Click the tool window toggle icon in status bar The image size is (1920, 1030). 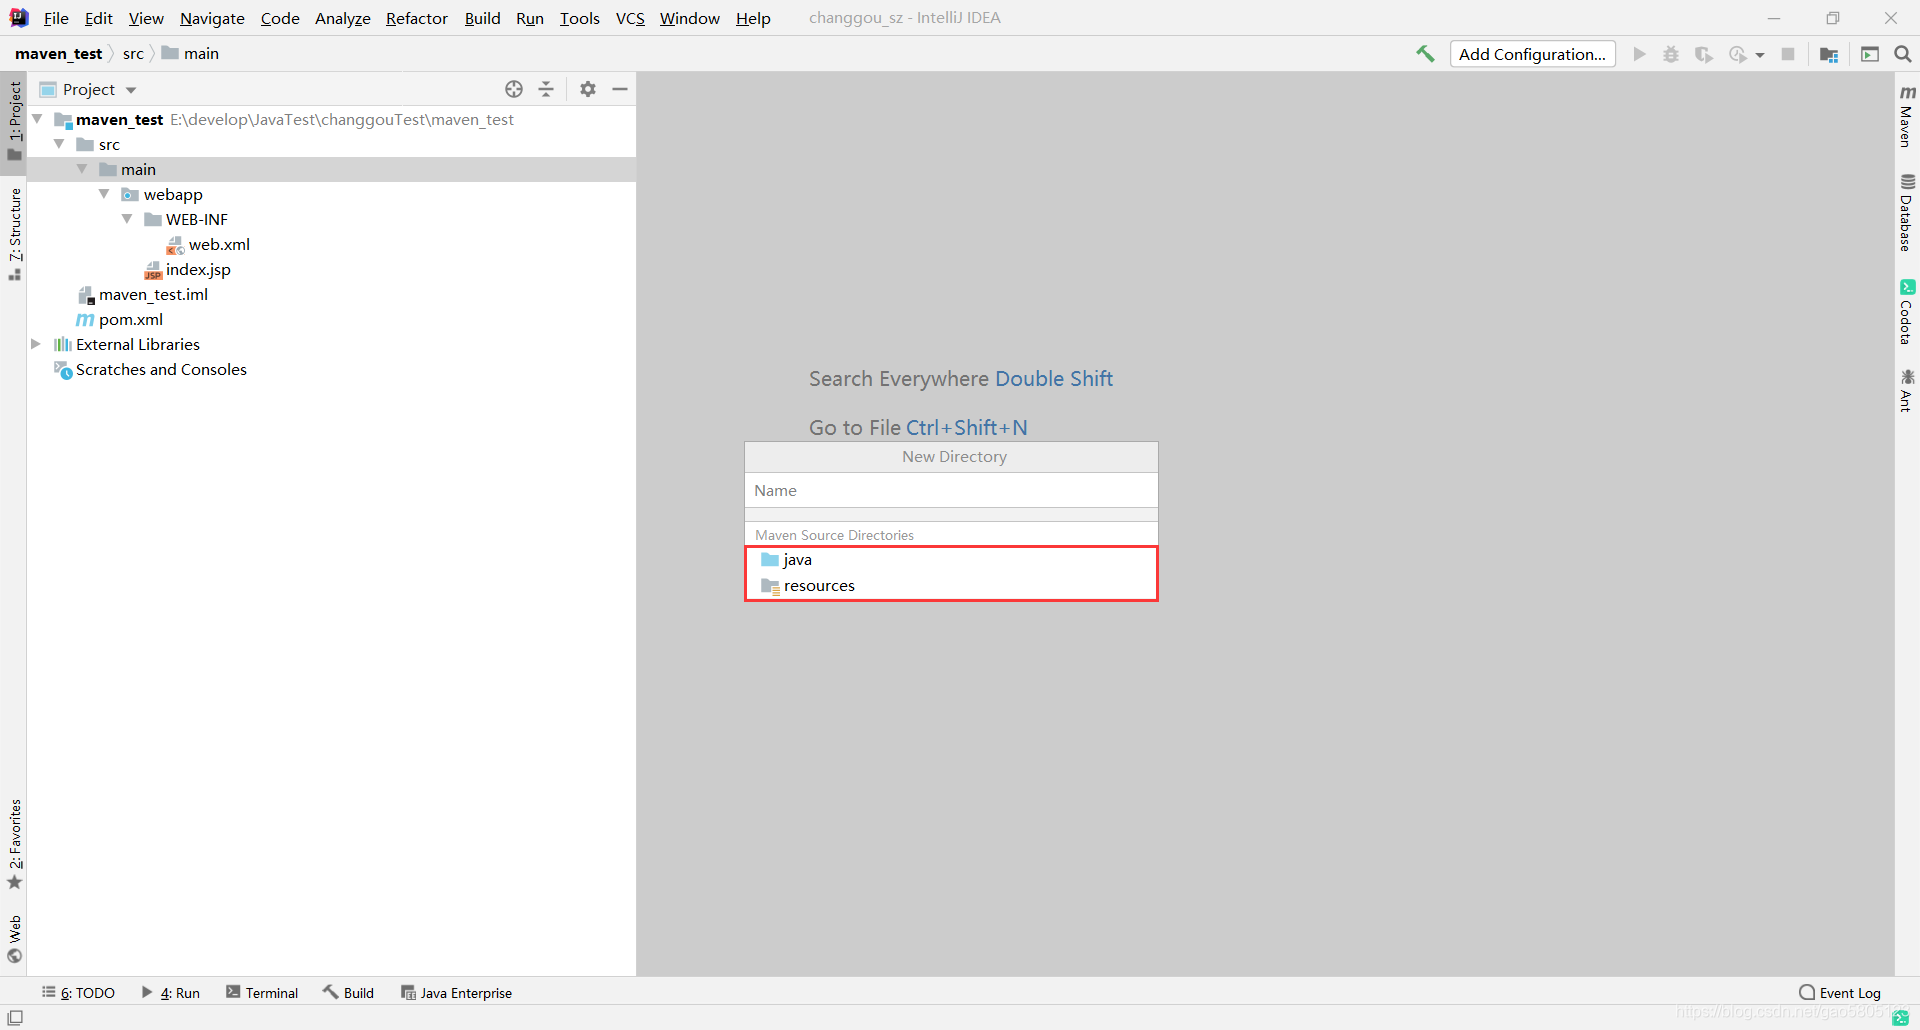click(15, 1017)
